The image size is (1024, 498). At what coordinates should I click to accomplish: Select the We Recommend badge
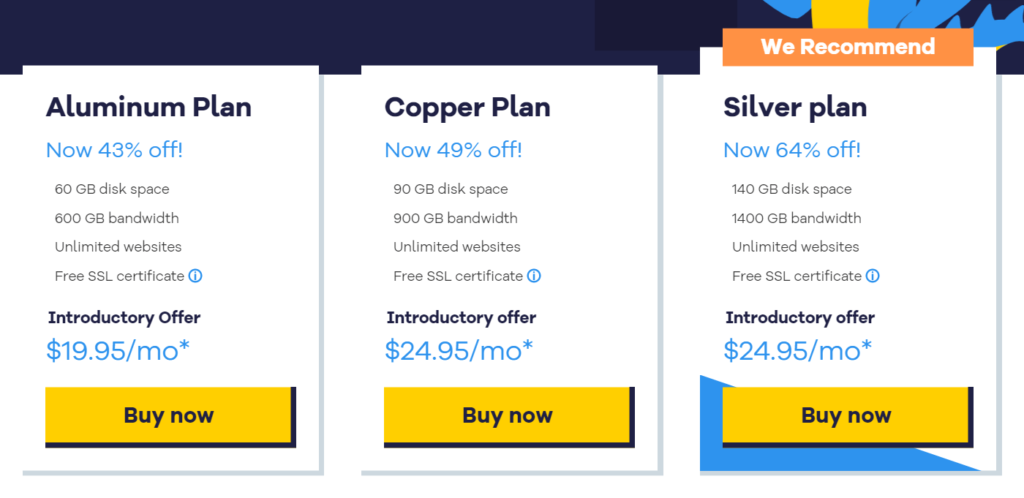click(848, 47)
